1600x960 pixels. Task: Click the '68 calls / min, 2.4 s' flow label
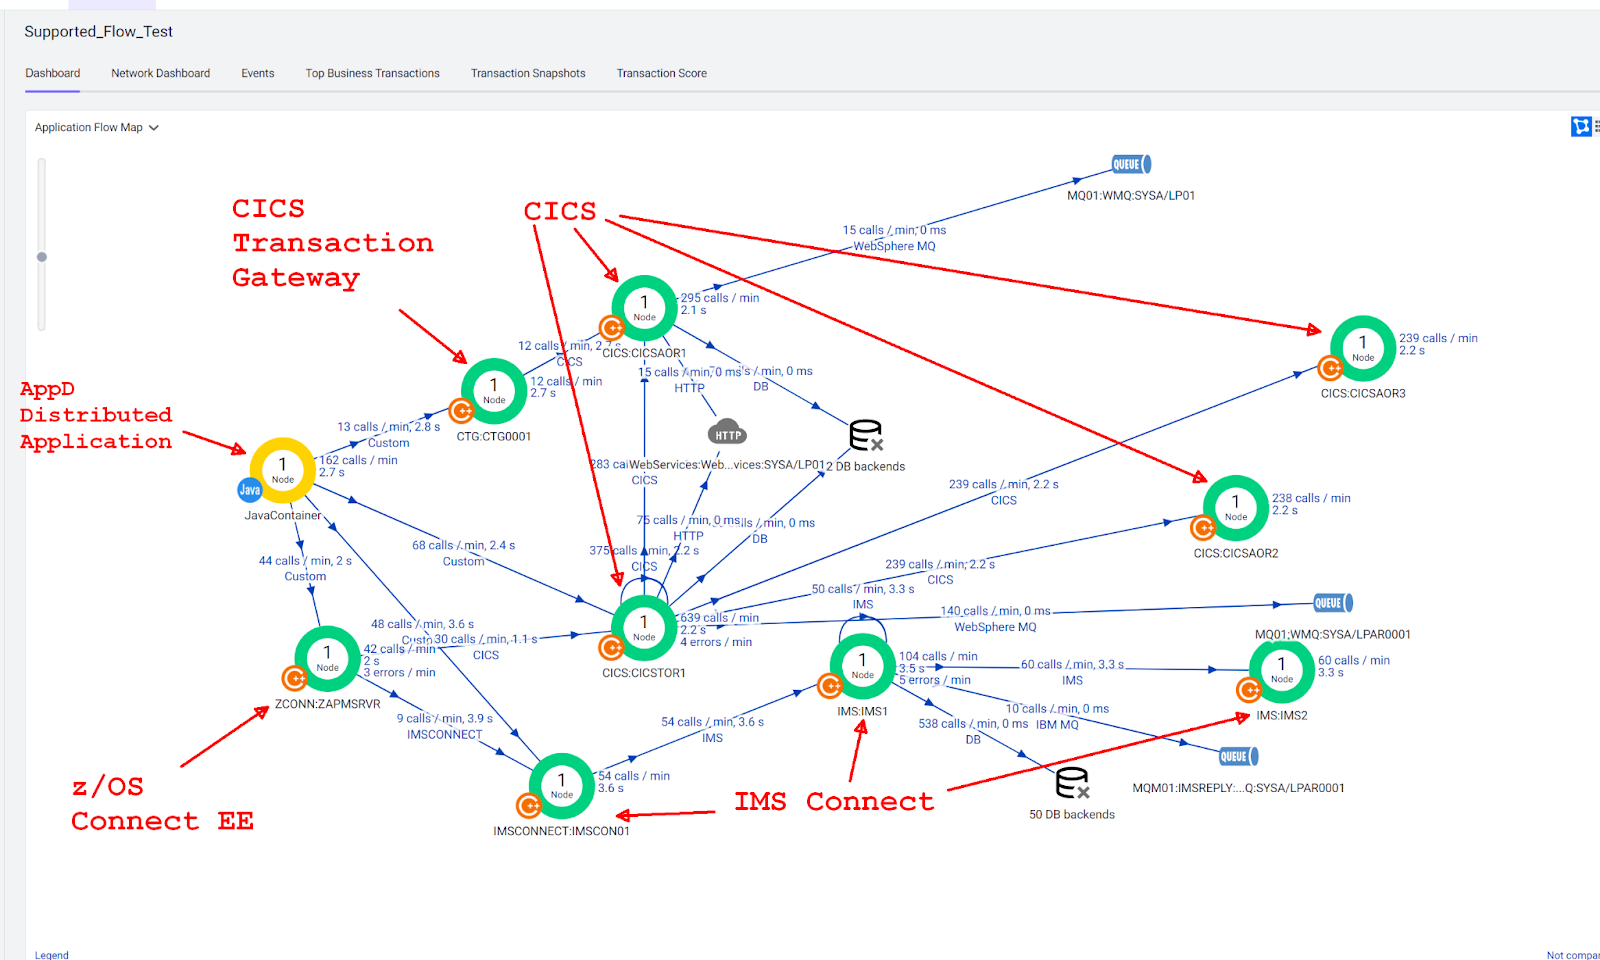[463, 545]
